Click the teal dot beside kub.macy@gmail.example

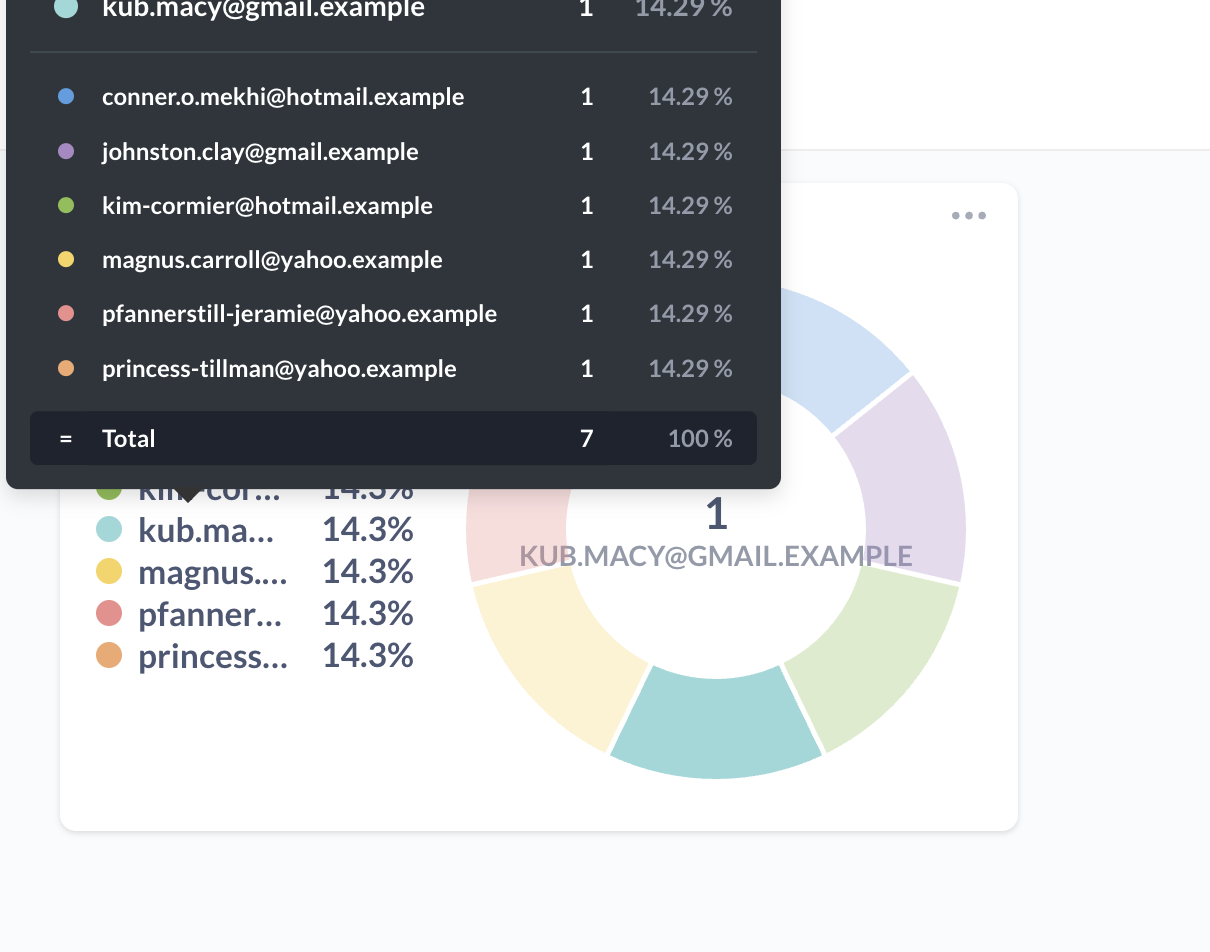pyautogui.click(x=64, y=8)
